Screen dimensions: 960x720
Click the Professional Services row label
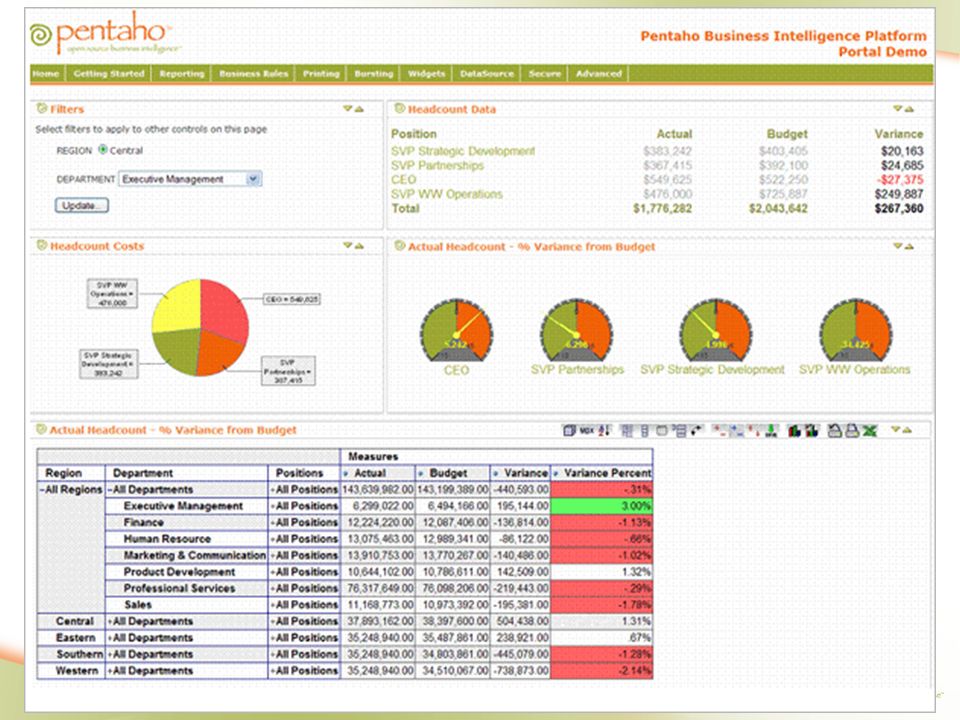point(179,588)
